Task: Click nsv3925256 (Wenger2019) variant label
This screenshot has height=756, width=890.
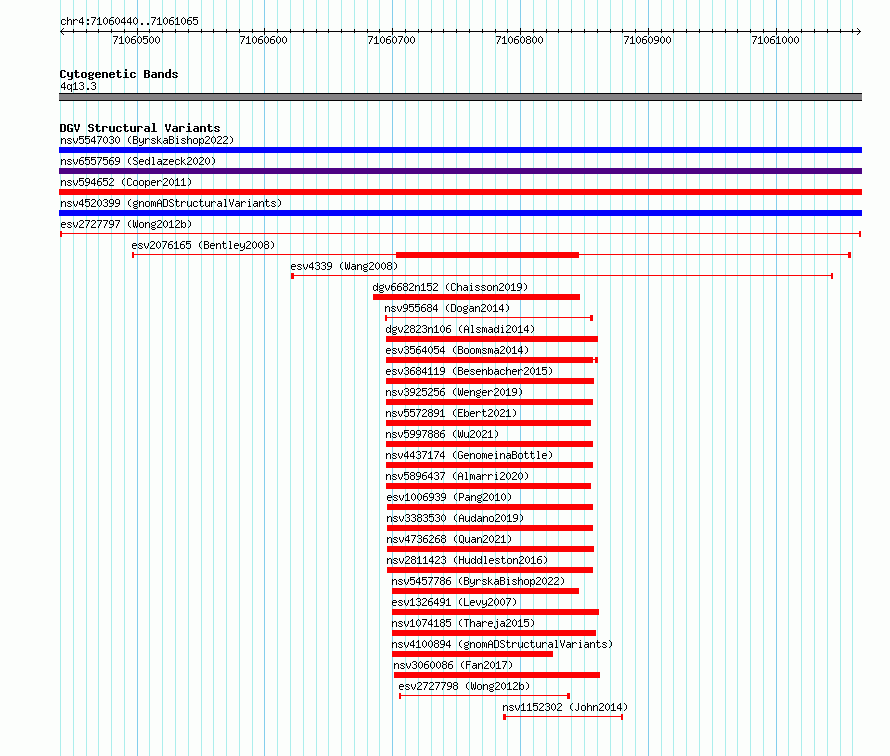Action: (x=454, y=392)
